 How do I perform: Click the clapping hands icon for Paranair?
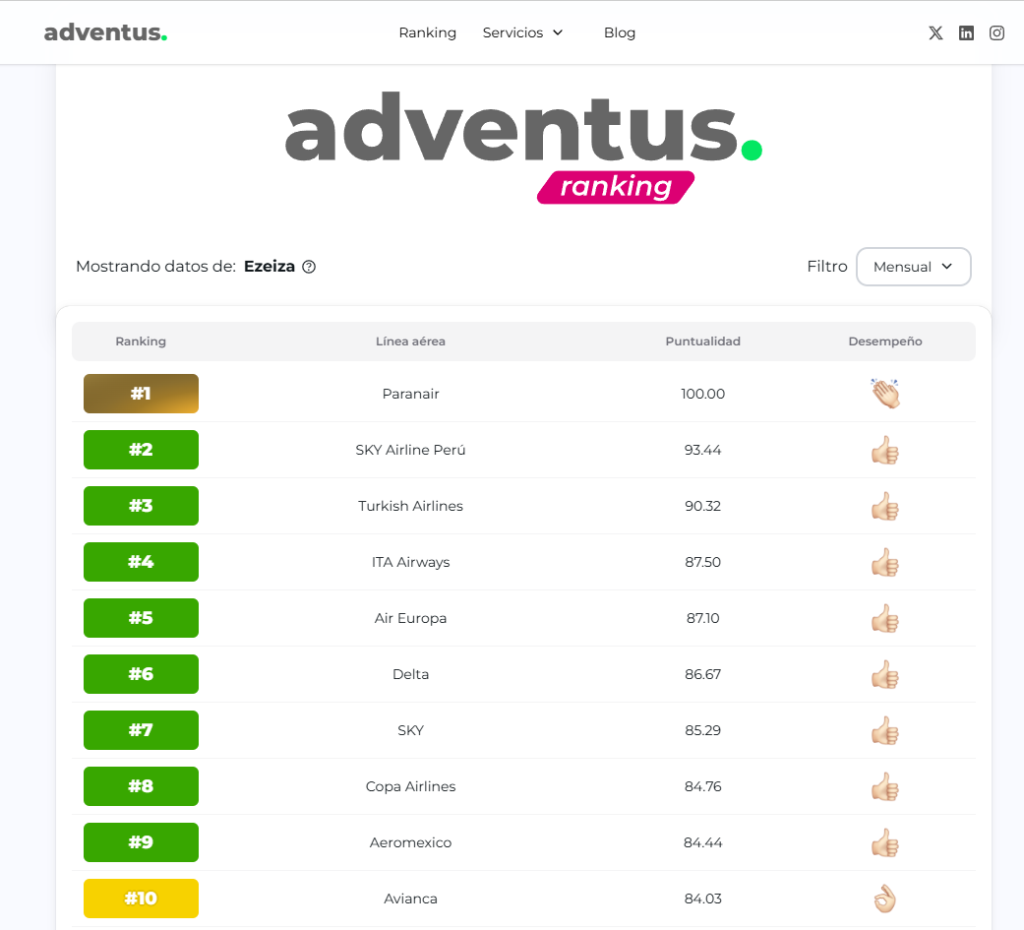point(885,394)
